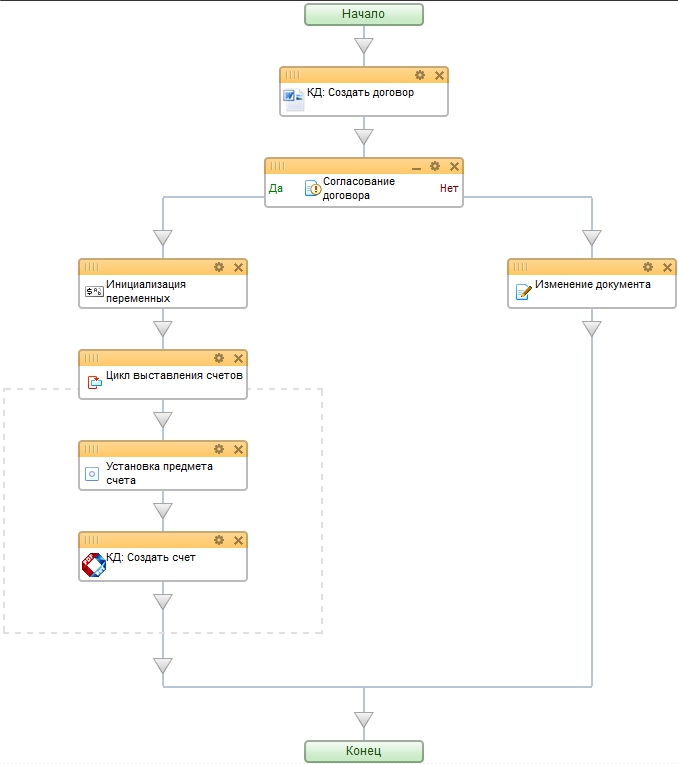
Task: Open settings of 'Инициализация переменных' block
Action: point(219,267)
